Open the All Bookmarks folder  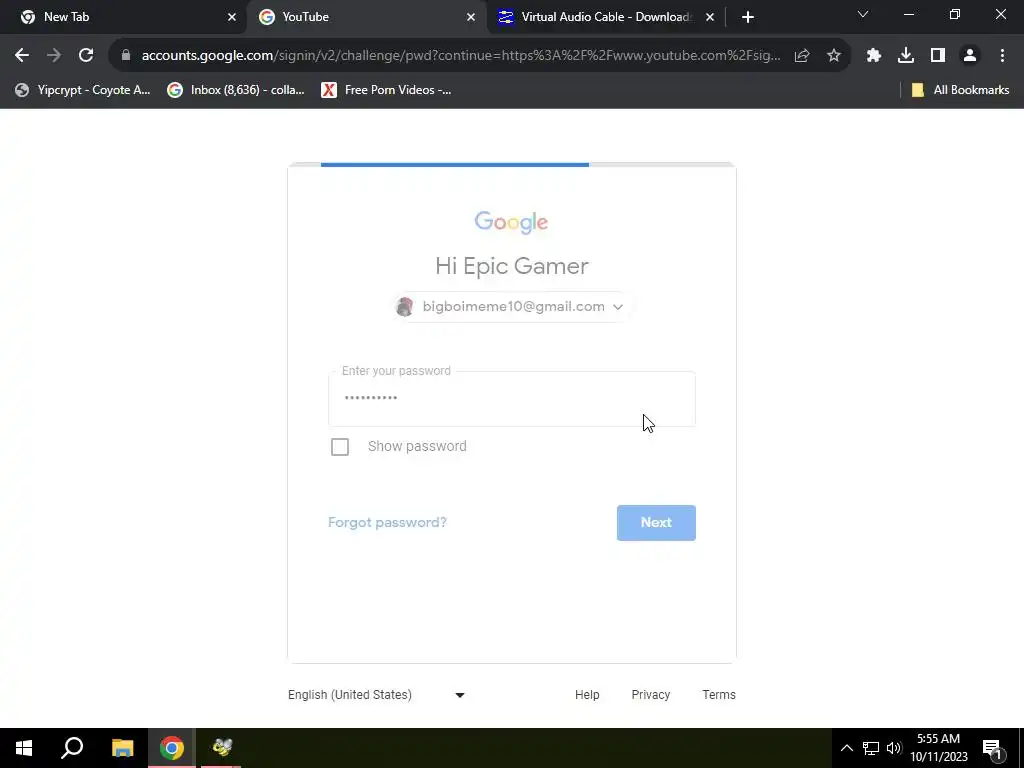coord(960,90)
